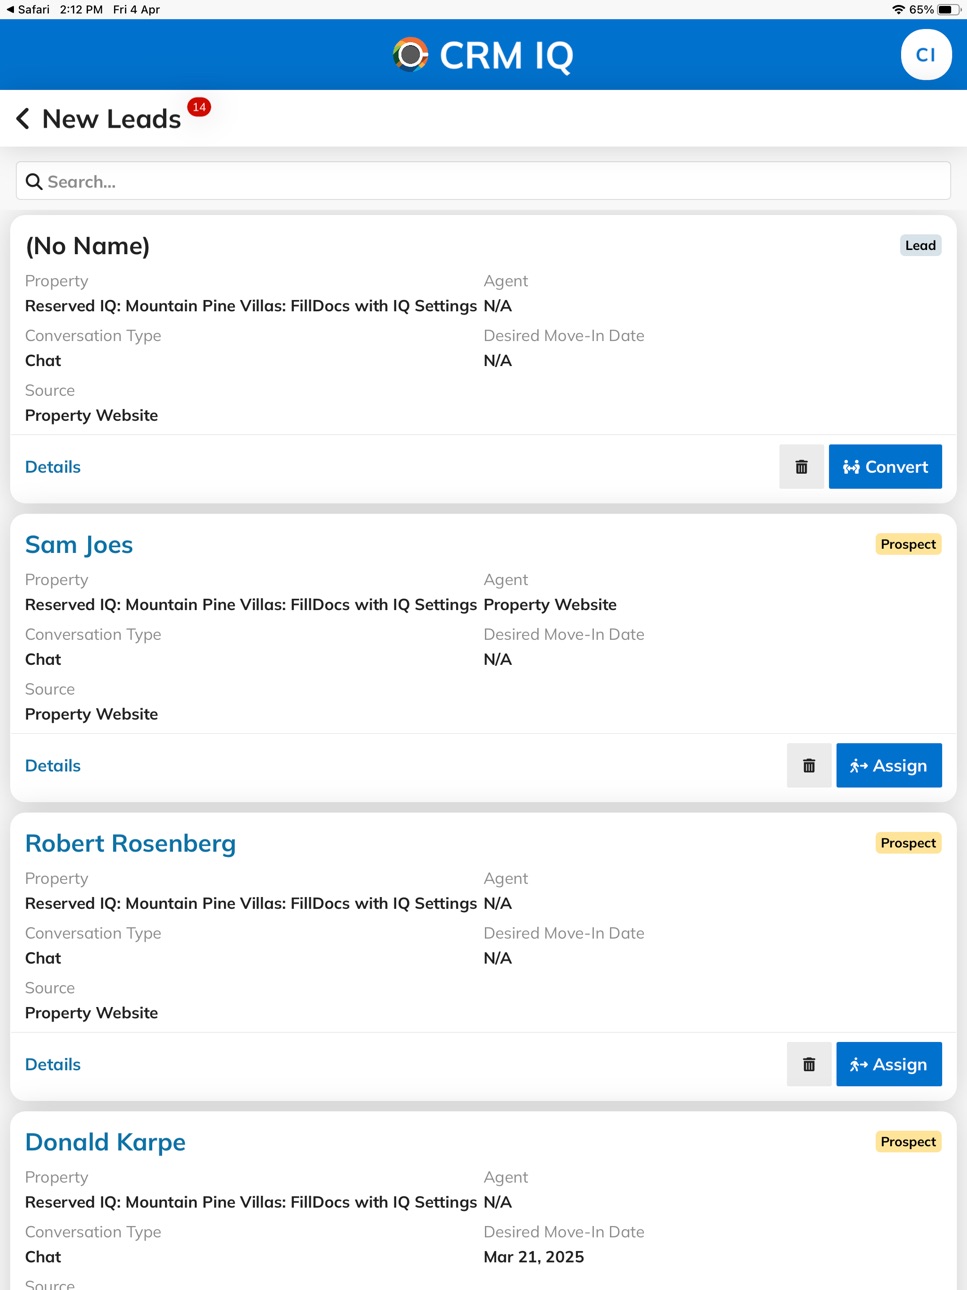Click the Lead status tag on (No Name)
The width and height of the screenshot is (967, 1290).
click(x=920, y=246)
